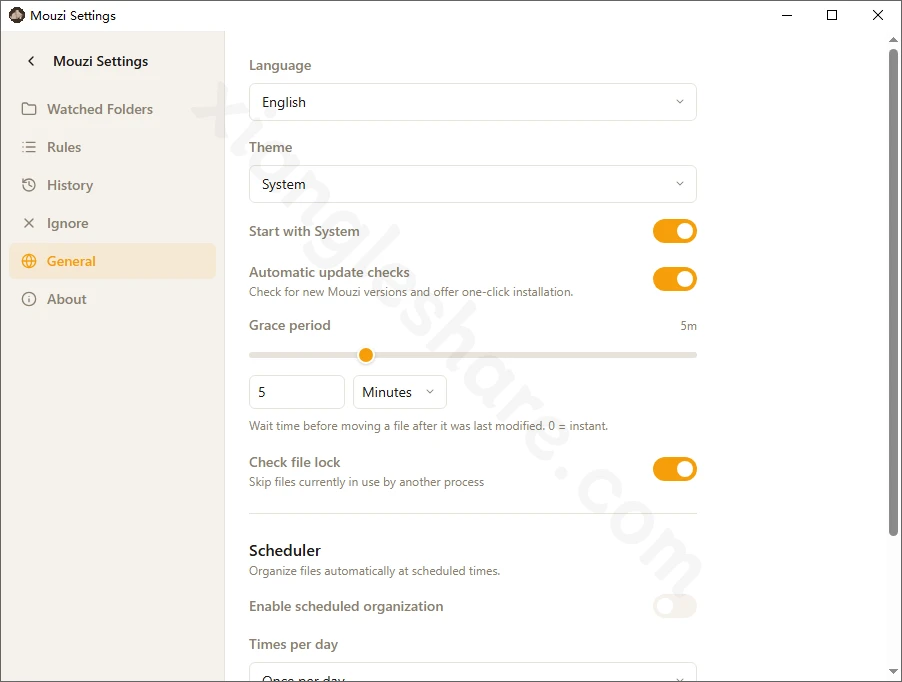Click the About info icon
Screen dimensions: 902x682
coord(29,299)
